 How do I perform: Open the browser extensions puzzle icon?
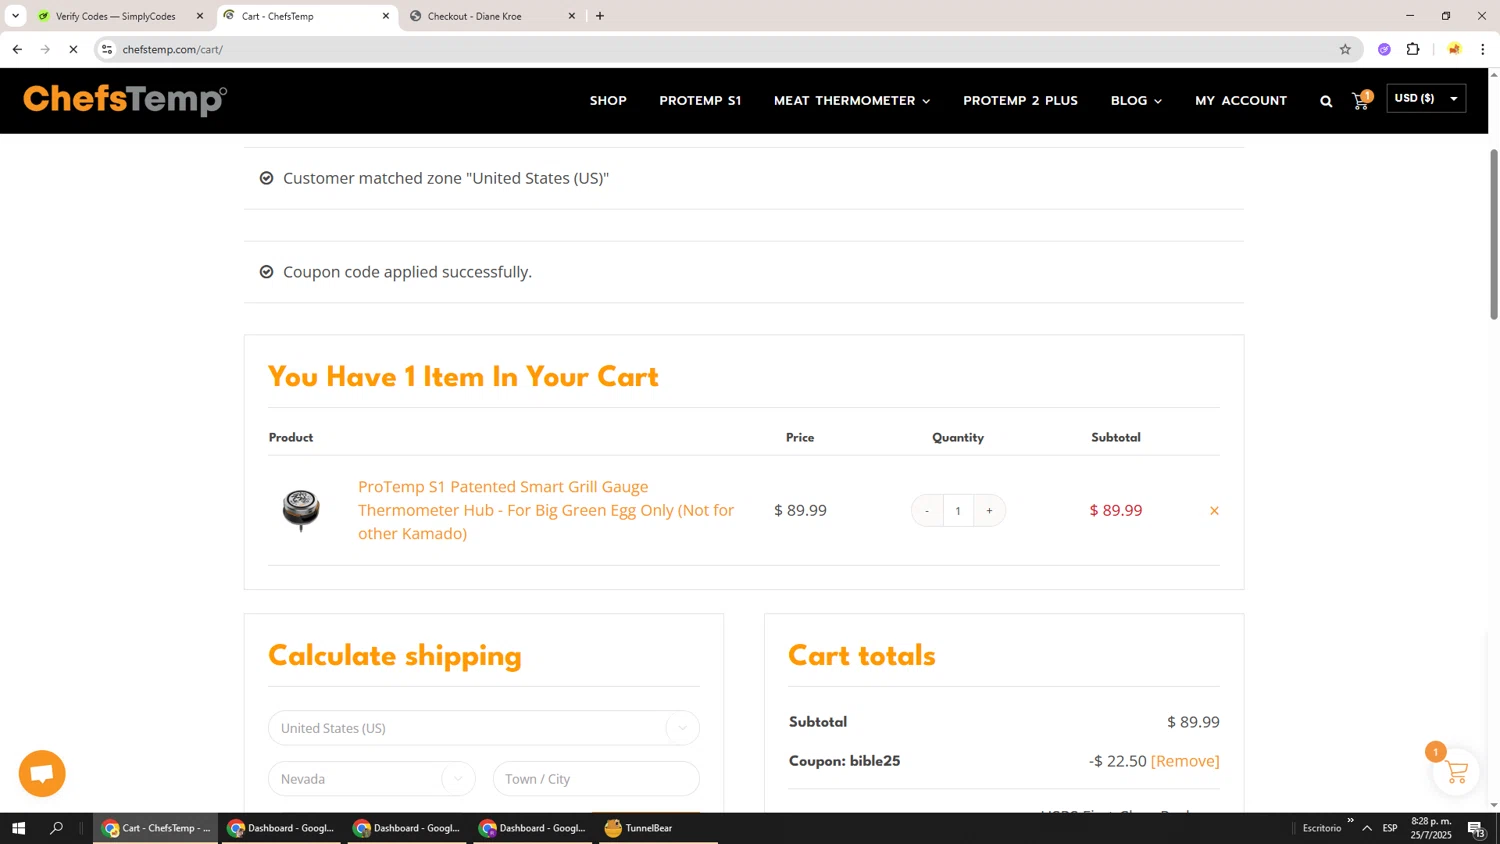[1413, 49]
